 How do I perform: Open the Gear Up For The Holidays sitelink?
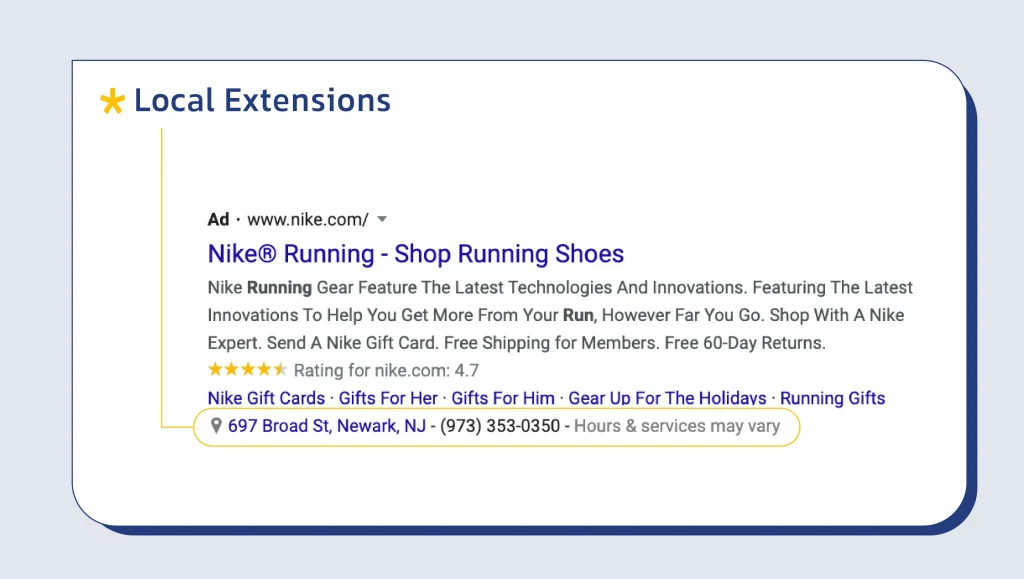(667, 398)
